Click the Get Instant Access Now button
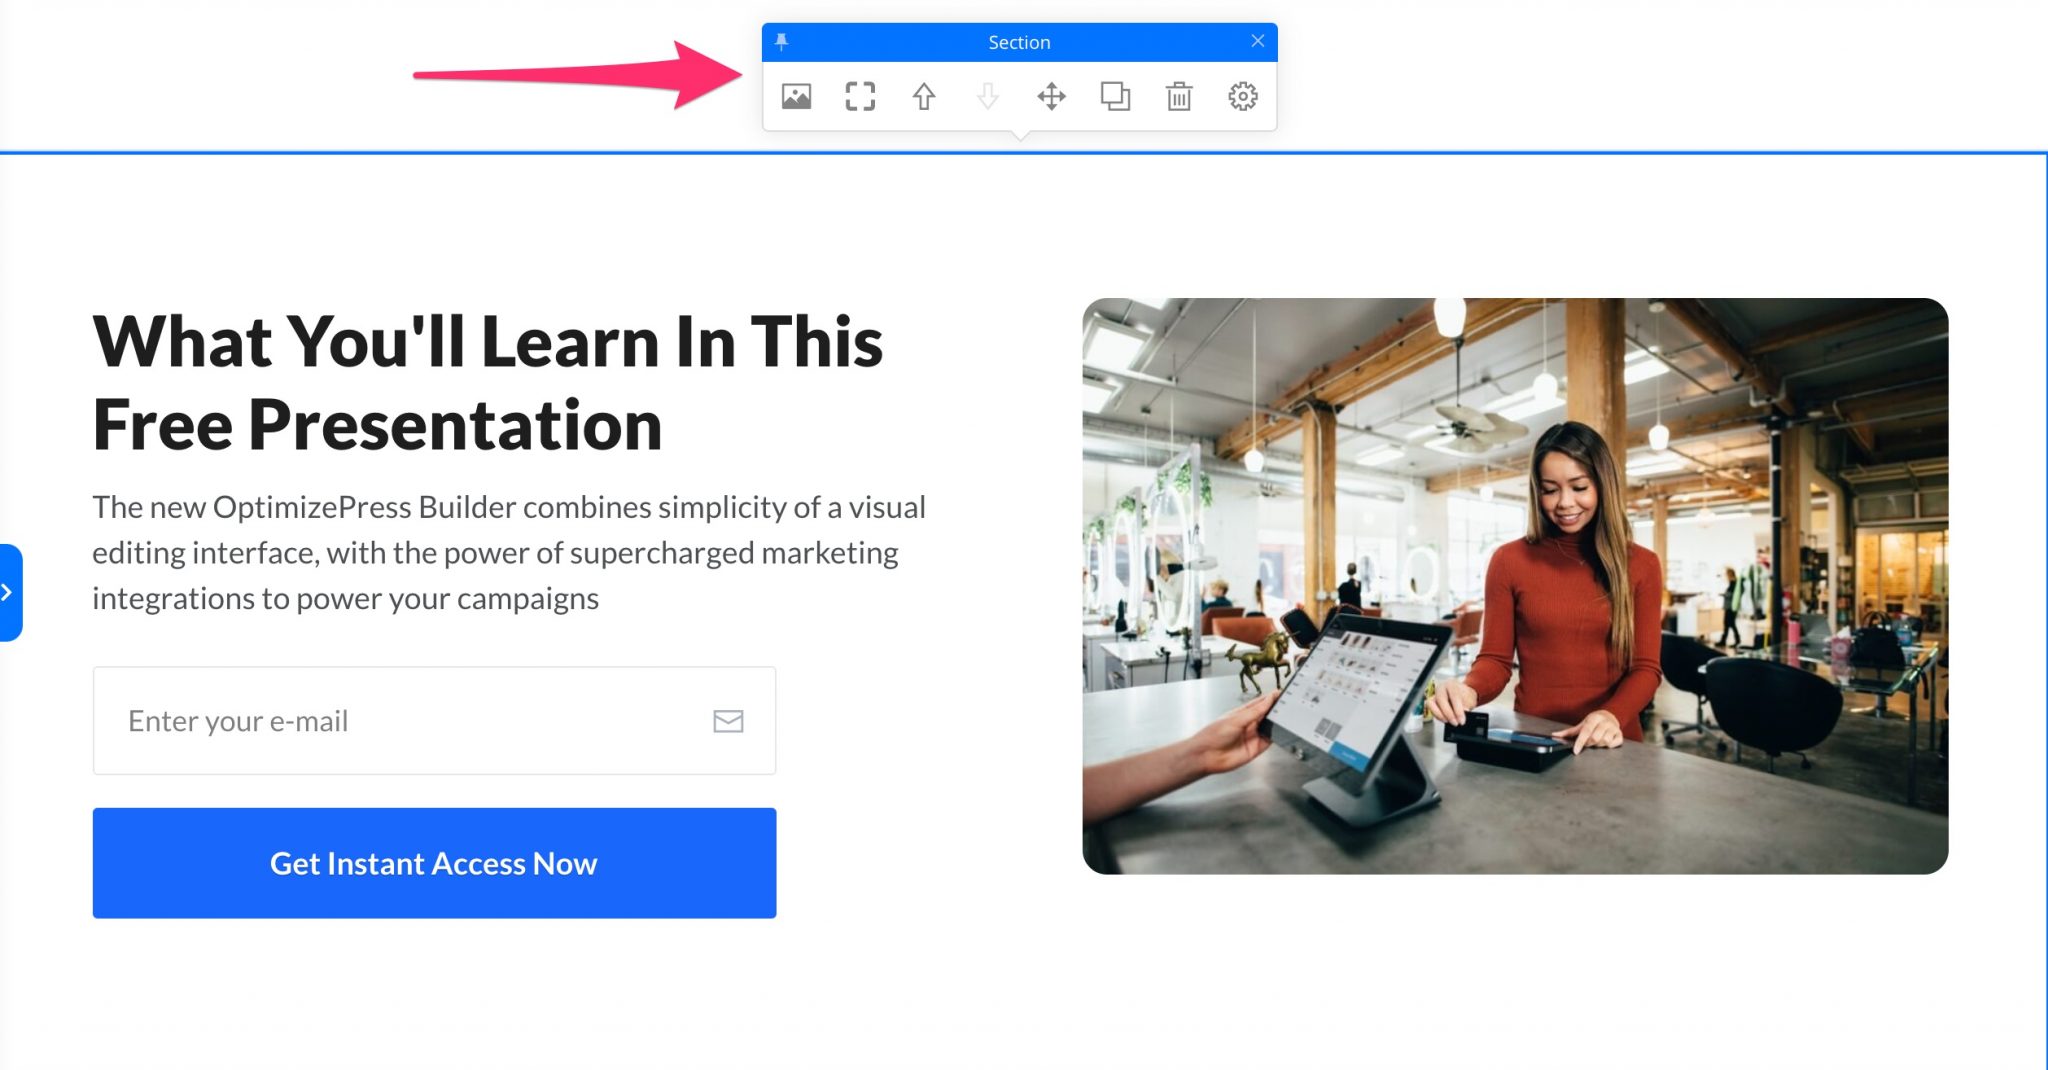The image size is (2048, 1070). tap(433, 862)
